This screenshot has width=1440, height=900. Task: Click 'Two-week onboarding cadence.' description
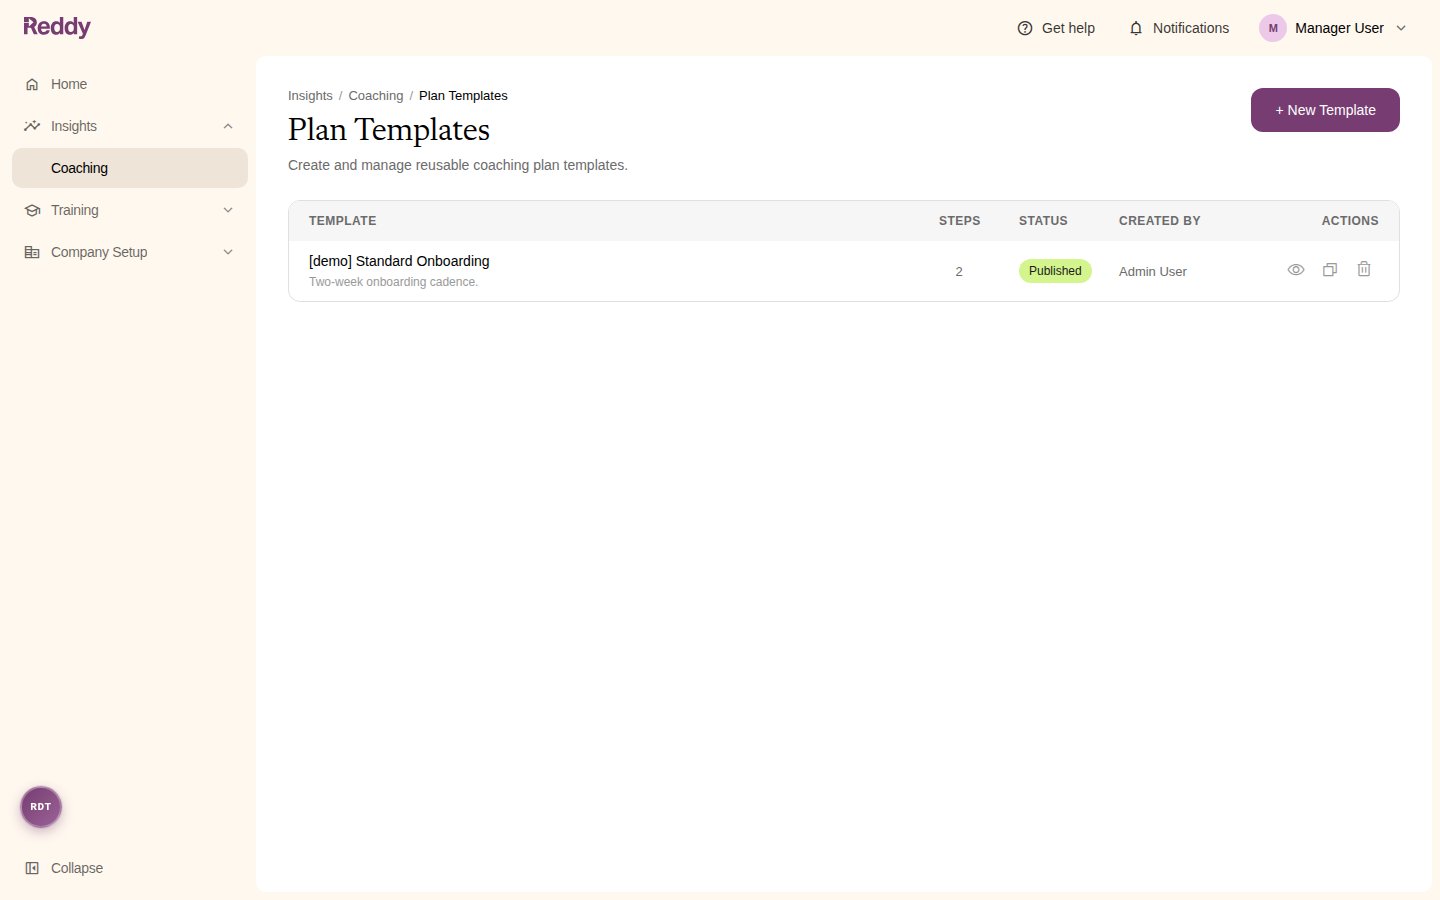[x=393, y=282]
